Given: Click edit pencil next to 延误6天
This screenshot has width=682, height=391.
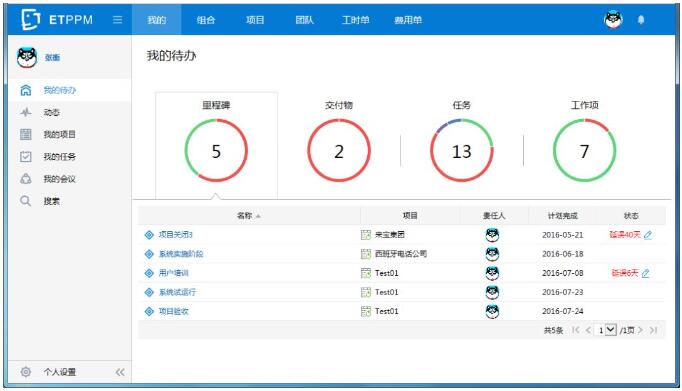Looking at the screenshot, I should coord(645,273).
